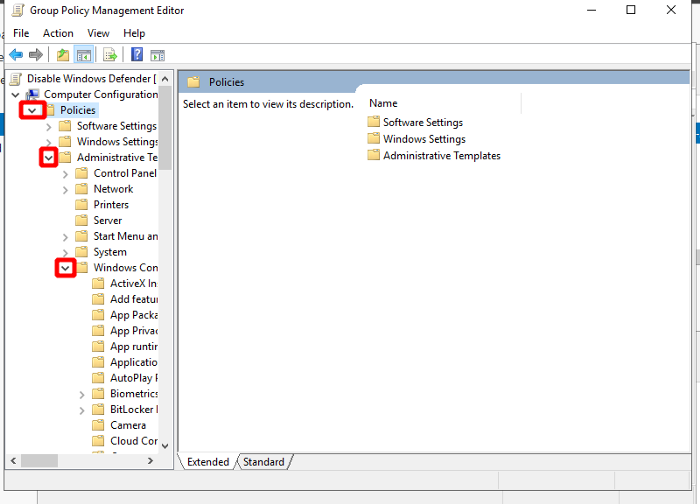The width and height of the screenshot is (700, 504).
Task: Click folder icon beside Software Settings in right pane
Action: [374, 121]
